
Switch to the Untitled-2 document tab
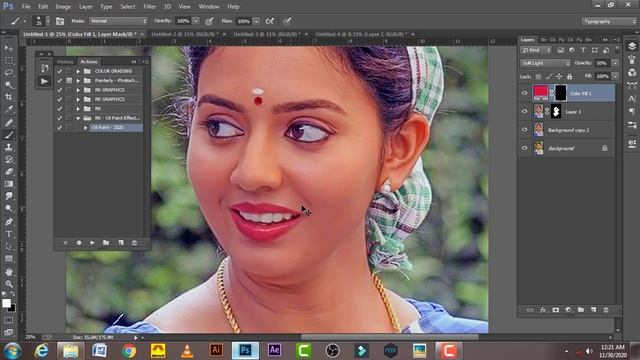[x=185, y=34]
